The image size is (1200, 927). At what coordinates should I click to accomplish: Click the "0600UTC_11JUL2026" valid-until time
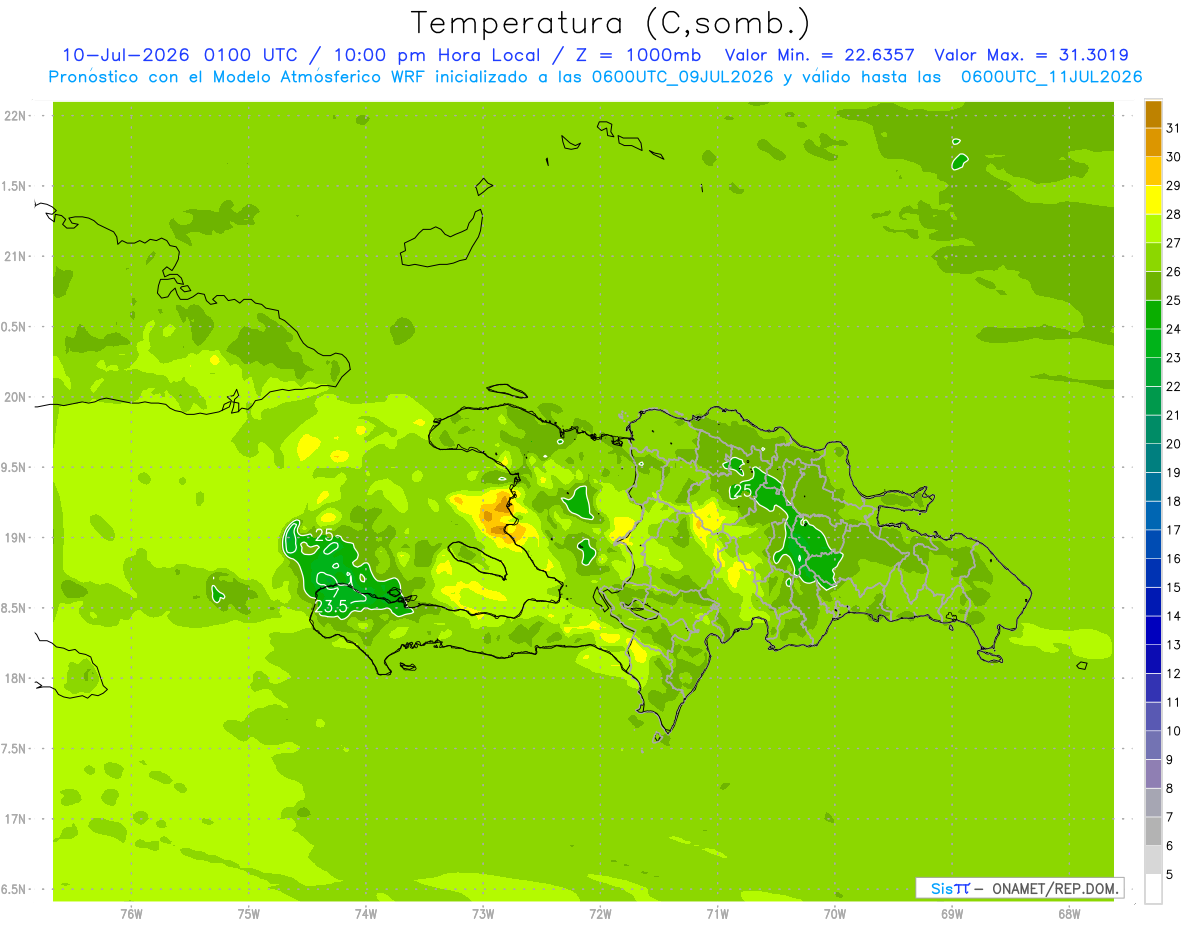1051,77
